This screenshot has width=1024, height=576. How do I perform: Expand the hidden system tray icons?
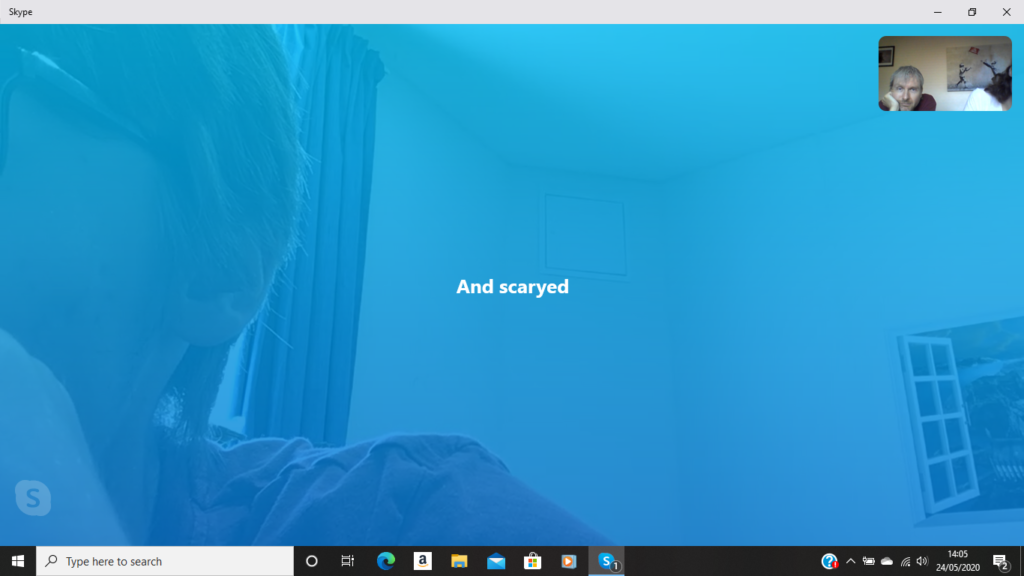pos(851,561)
